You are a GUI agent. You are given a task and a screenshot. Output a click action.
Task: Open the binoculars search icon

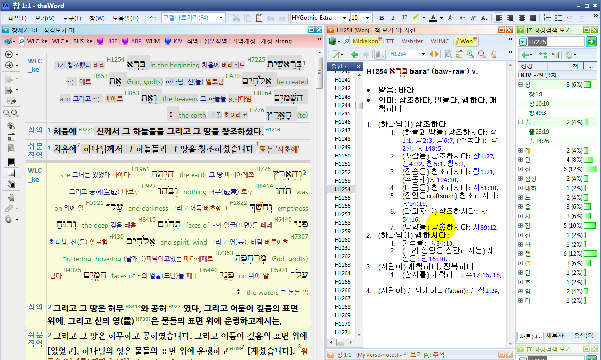point(11,113)
